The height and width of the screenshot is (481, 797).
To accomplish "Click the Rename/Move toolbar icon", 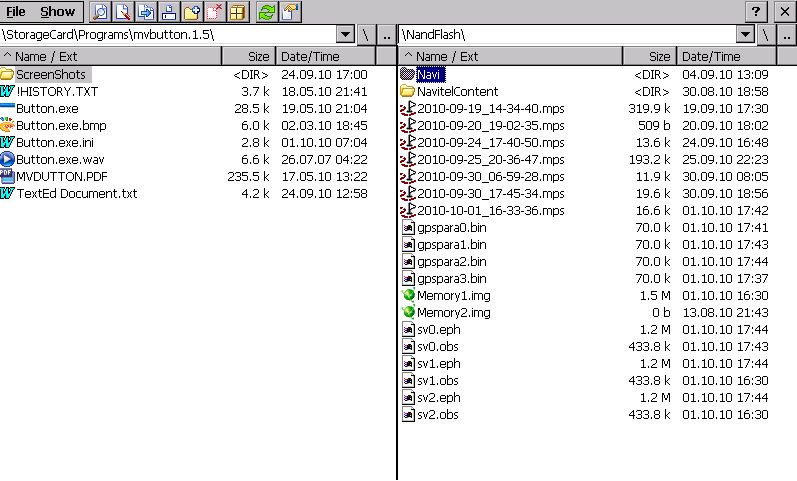I will click(169, 12).
